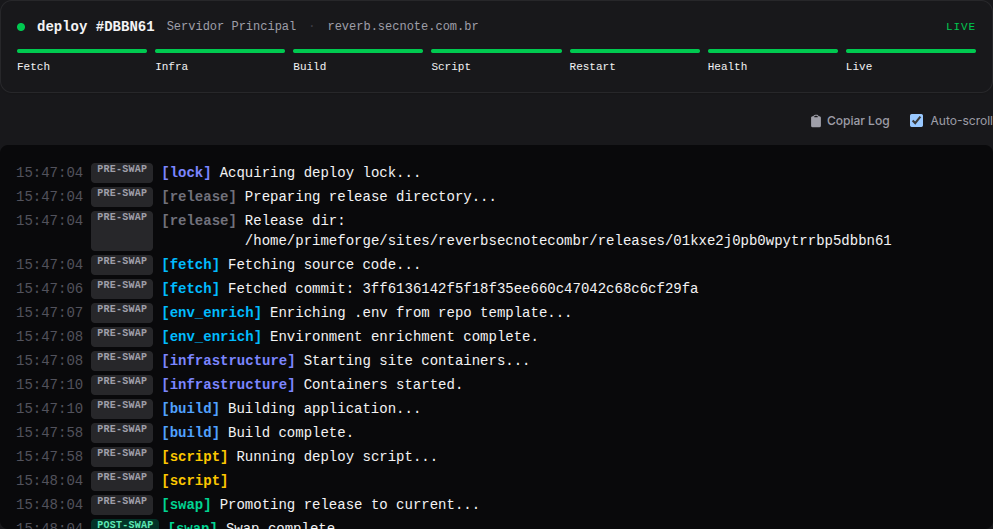Viewport: 993px width, 529px height.
Task: Click the Script stage progress bar
Action: 496,51
